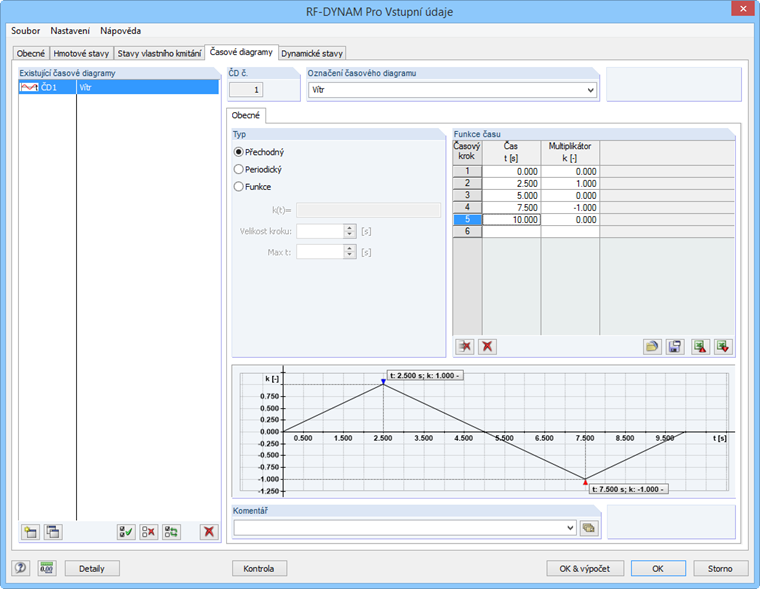This screenshot has width=760, height=589.
Task: Click the ČD č. number field
Action: (246, 90)
